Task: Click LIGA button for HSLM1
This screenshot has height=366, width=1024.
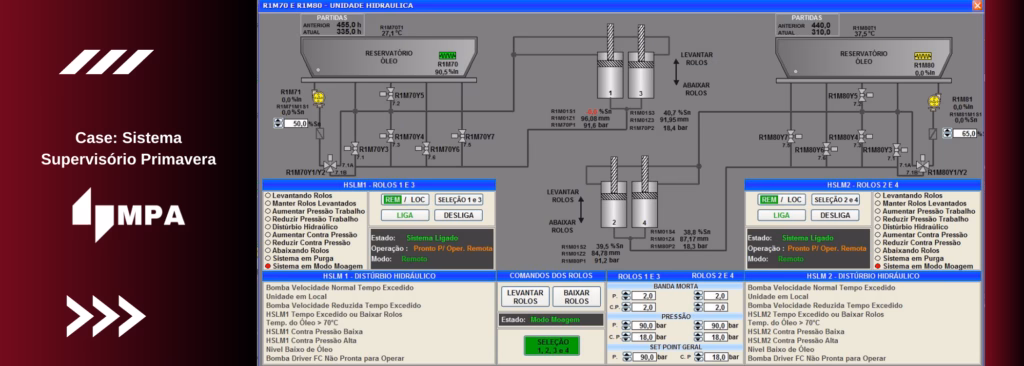Action: coord(405,215)
